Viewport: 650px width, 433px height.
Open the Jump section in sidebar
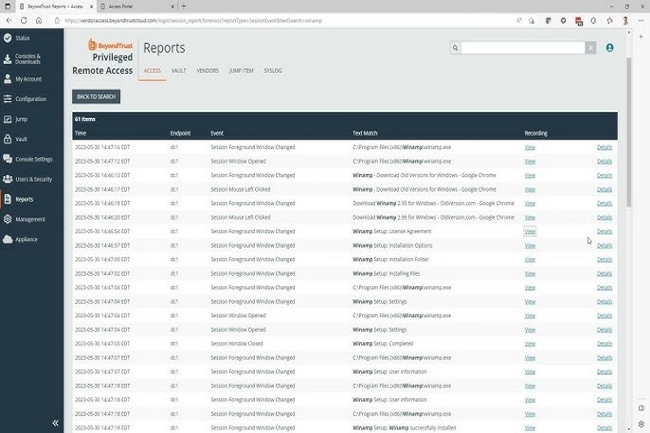click(20, 119)
